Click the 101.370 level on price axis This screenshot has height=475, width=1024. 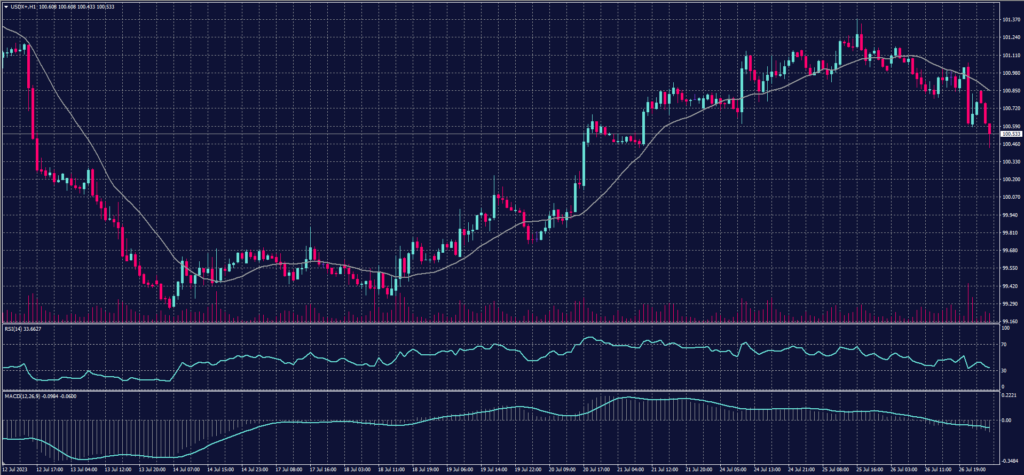pyautogui.click(x=1010, y=19)
